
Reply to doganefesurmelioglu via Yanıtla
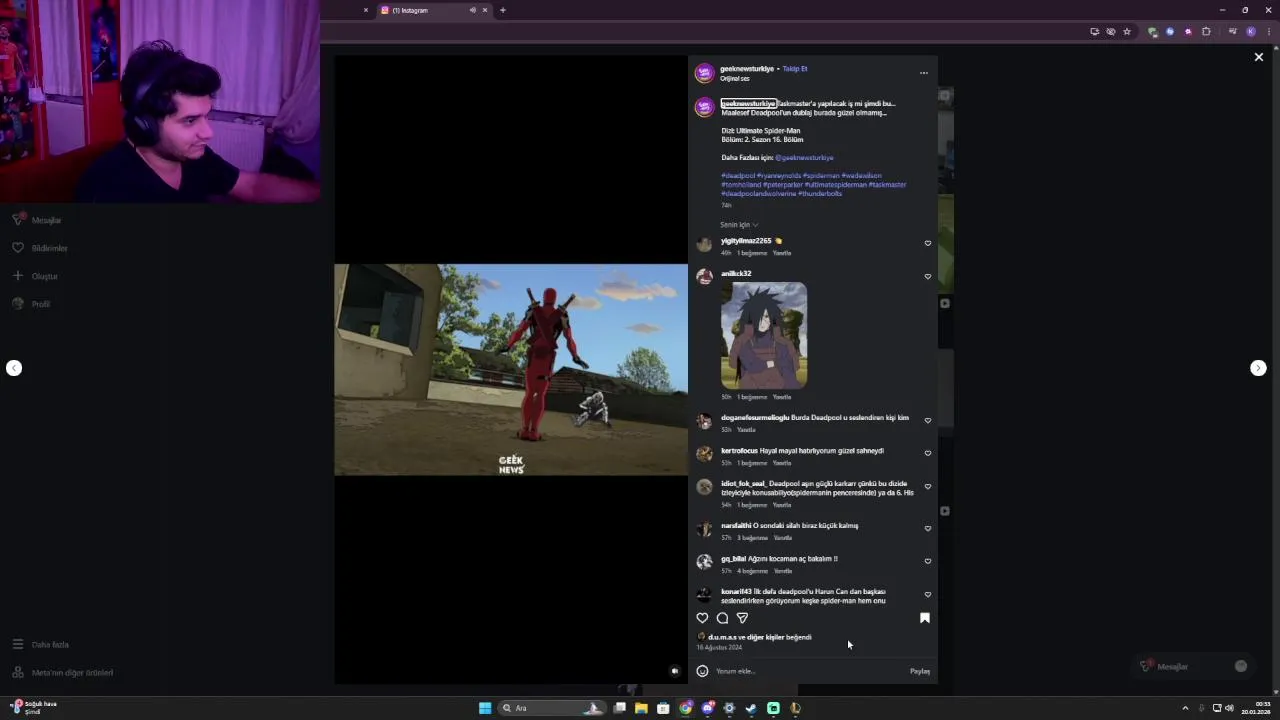(746, 430)
